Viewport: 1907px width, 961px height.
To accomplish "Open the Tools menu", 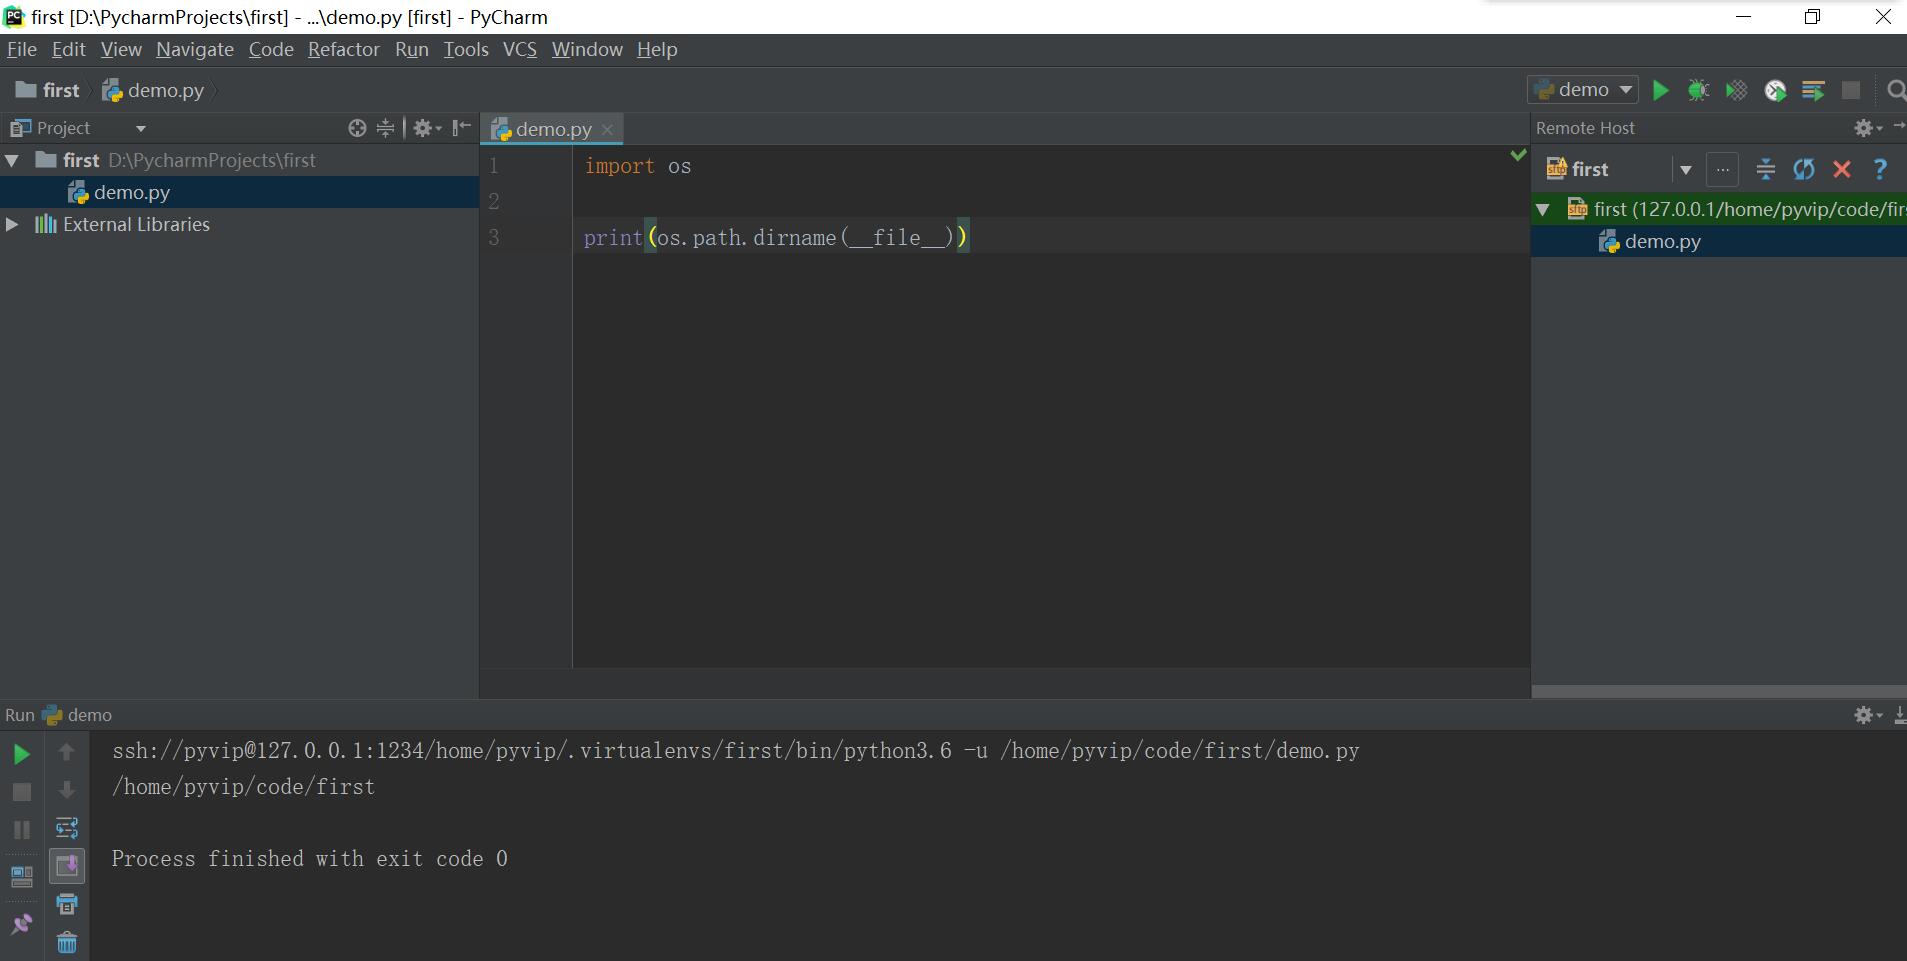I will 466,49.
